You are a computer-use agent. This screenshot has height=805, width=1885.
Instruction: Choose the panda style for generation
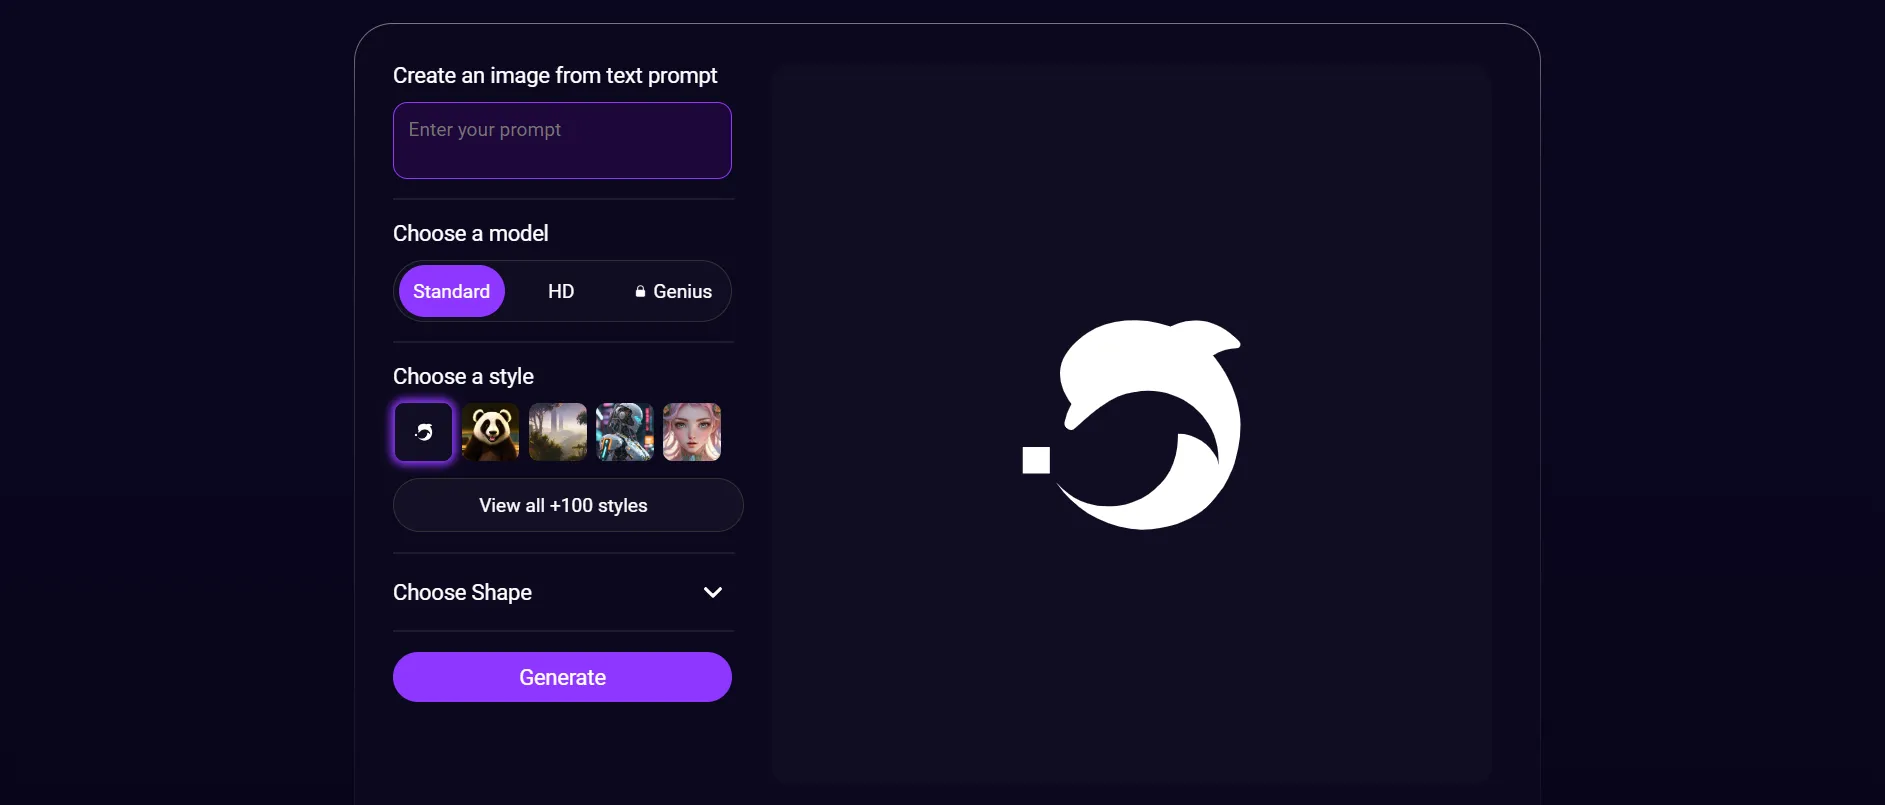(490, 432)
